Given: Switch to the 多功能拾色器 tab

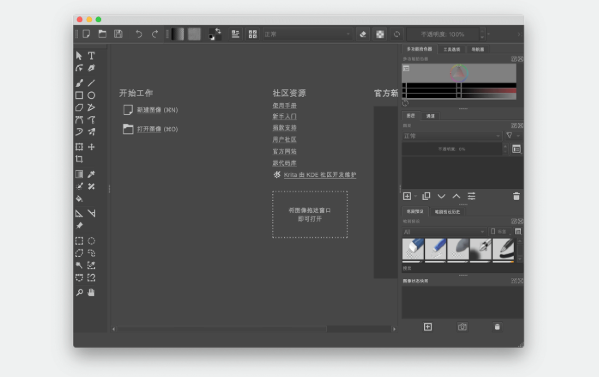Looking at the screenshot, I should pos(419,49).
